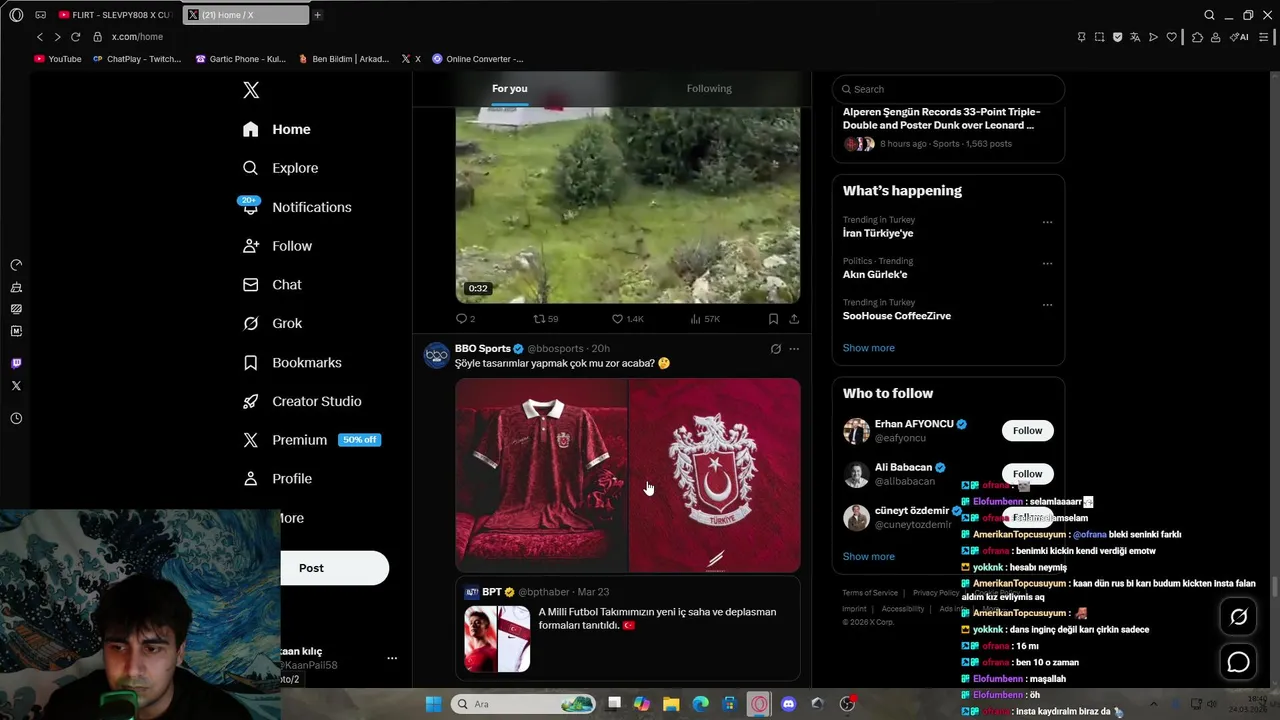Open Profile from the X sidebar
The height and width of the screenshot is (720, 1280).
tap(278, 479)
